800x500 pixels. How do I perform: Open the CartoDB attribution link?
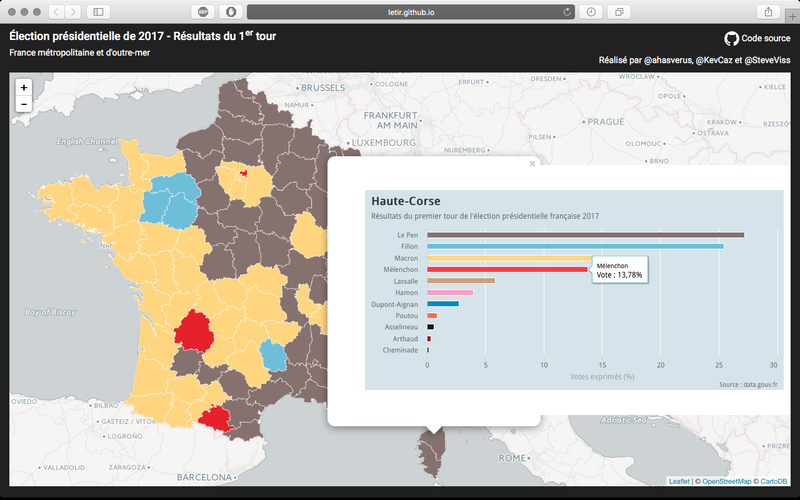tap(773, 481)
